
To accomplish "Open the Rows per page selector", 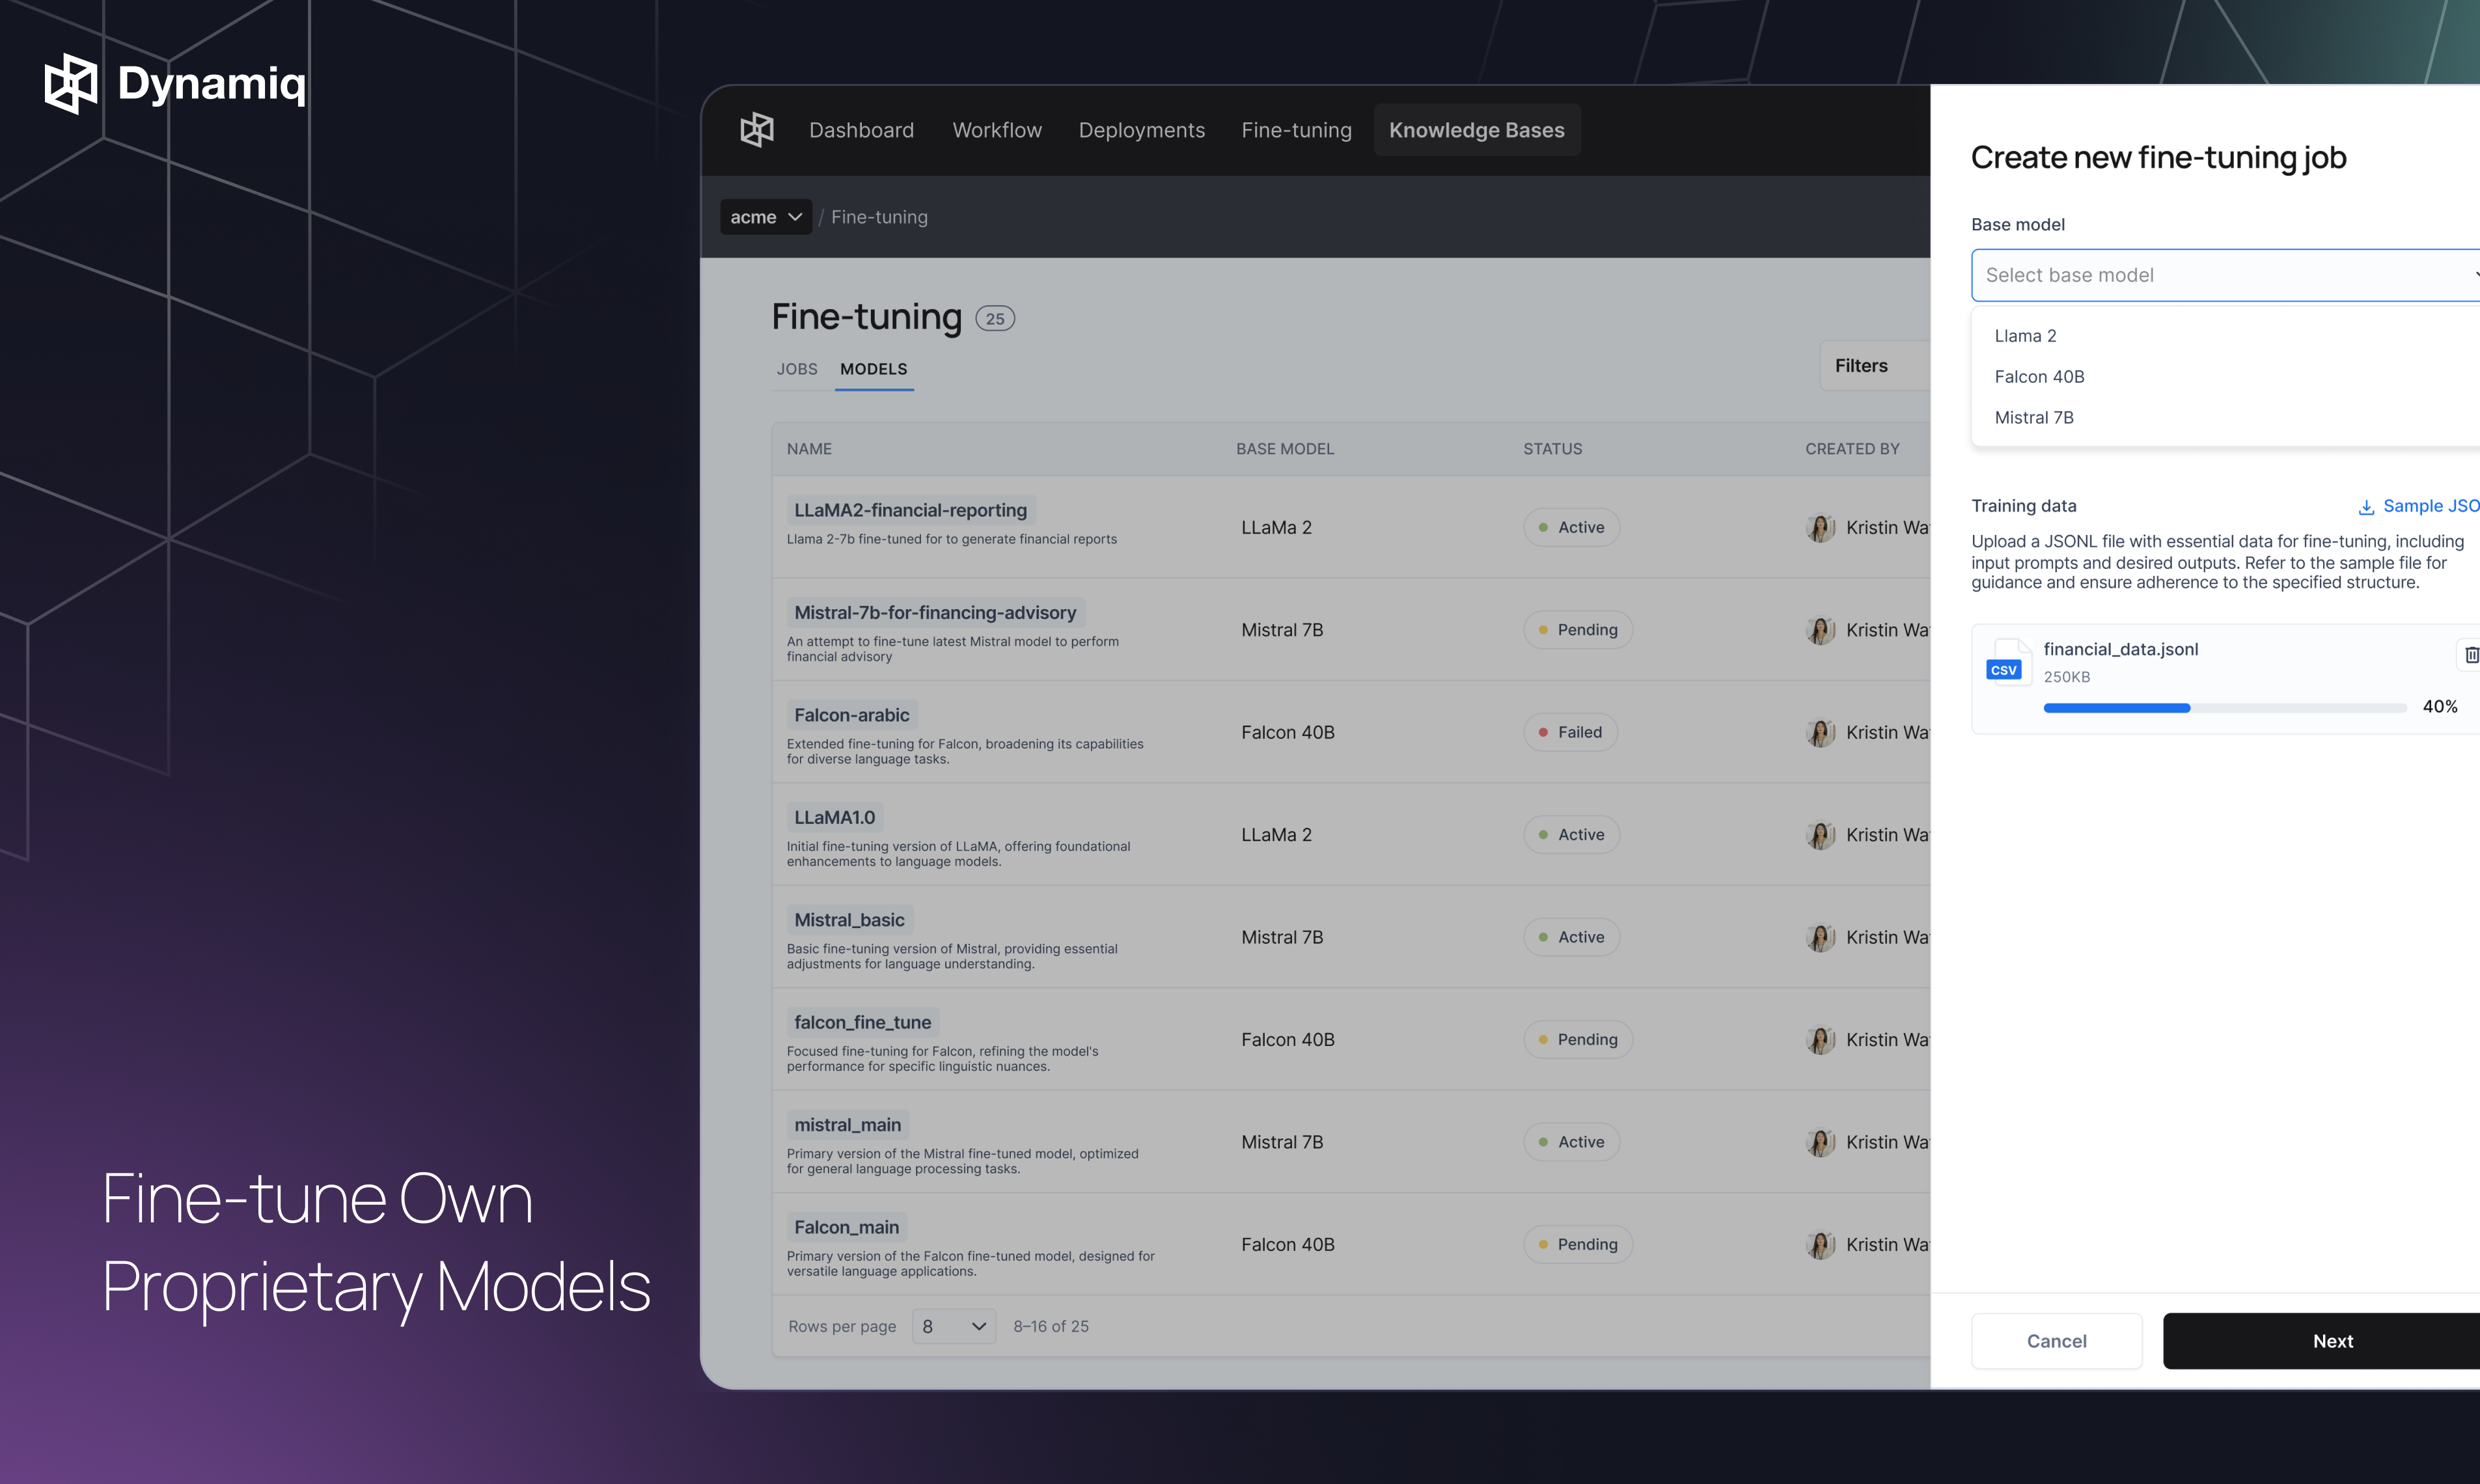I will (953, 1326).
